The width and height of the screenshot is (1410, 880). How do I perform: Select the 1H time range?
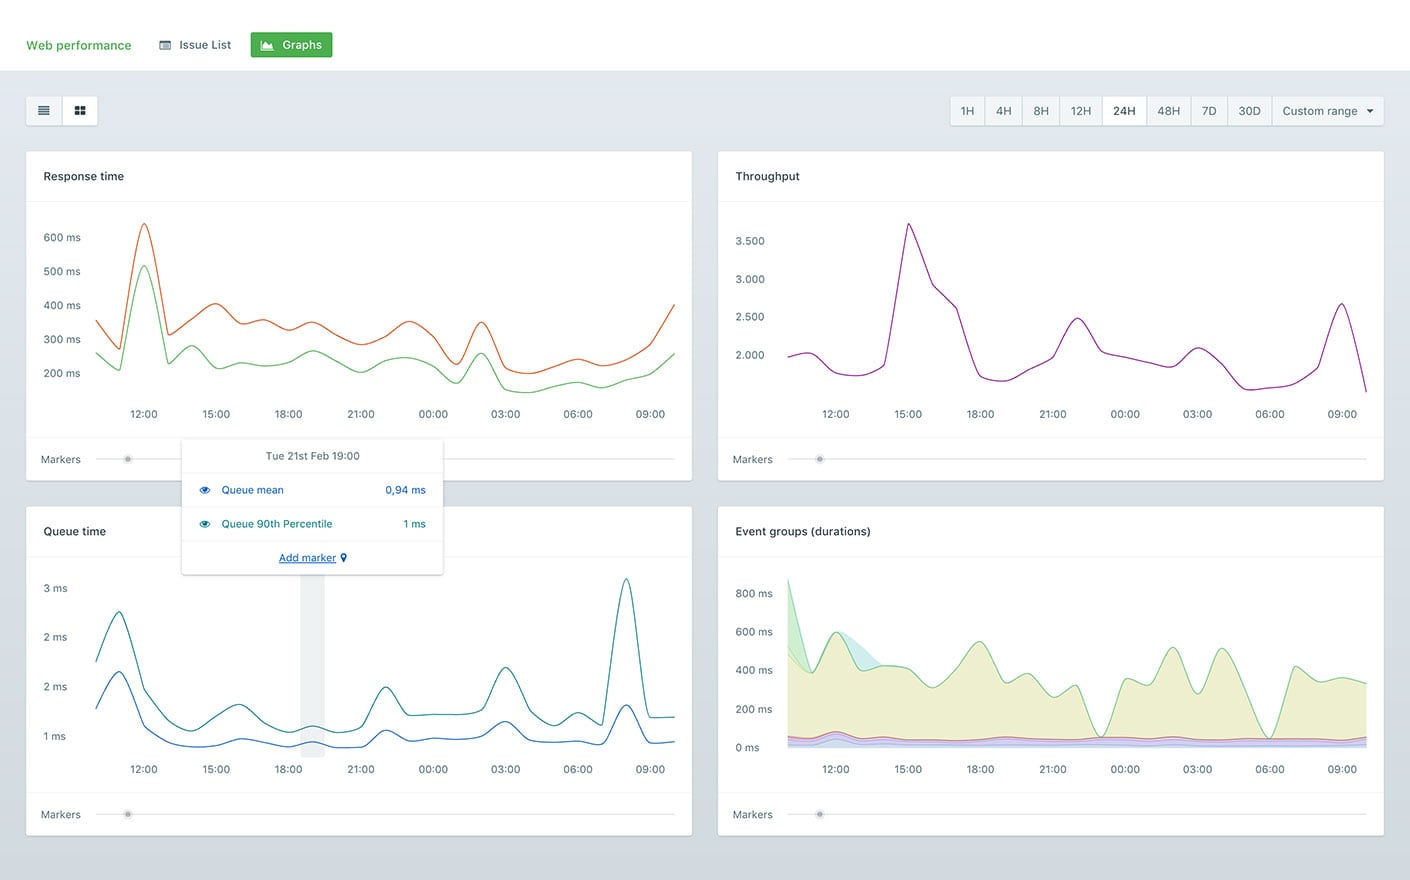pos(967,111)
